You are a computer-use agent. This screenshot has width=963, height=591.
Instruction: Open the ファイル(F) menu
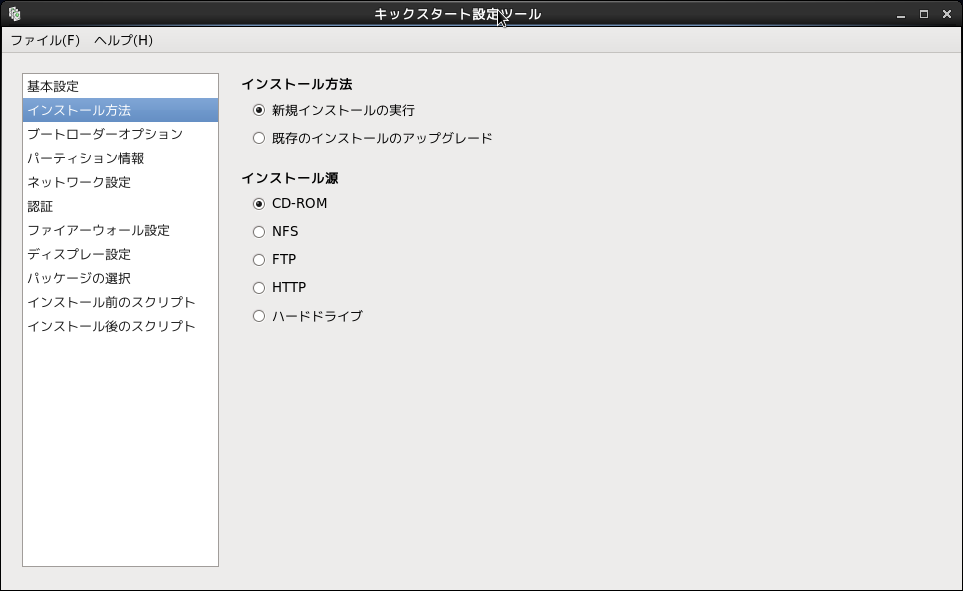pyautogui.click(x=45, y=40)
